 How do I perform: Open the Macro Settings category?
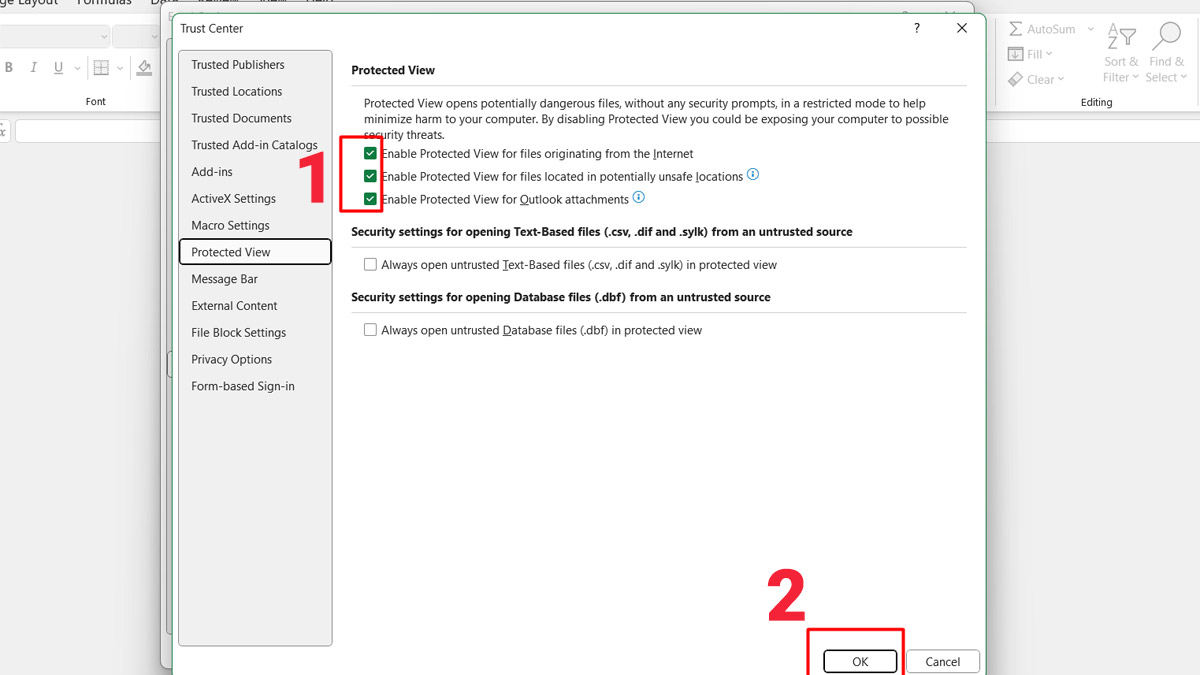230,226
